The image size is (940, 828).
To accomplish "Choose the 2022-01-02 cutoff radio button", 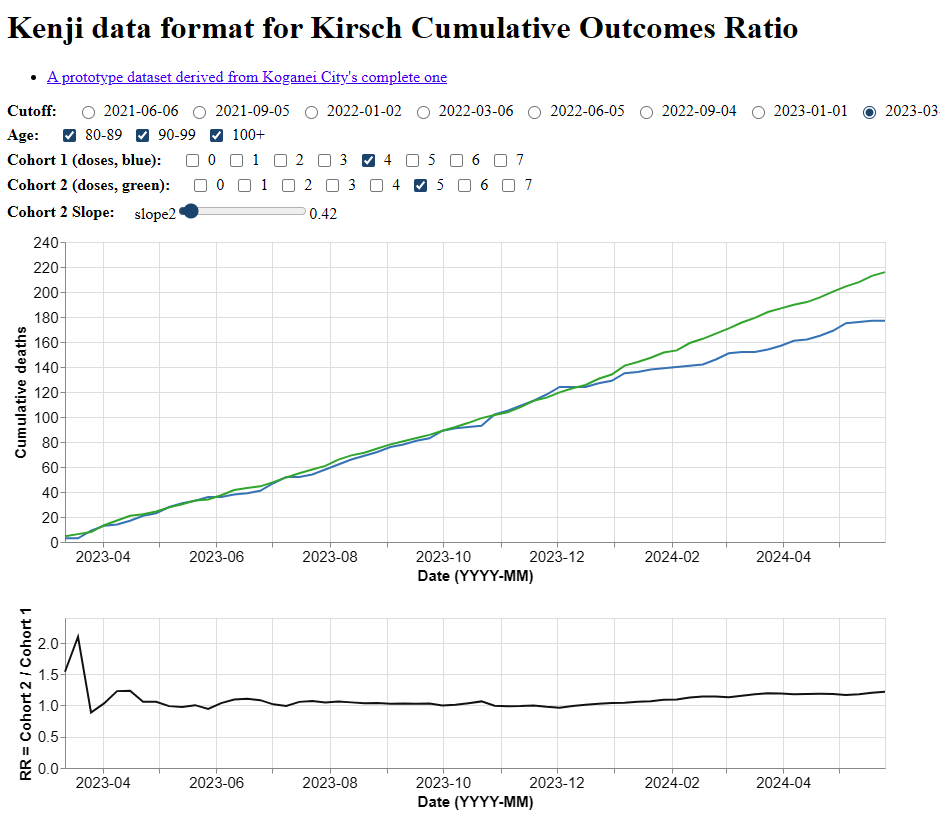I will tap(312, 112).
